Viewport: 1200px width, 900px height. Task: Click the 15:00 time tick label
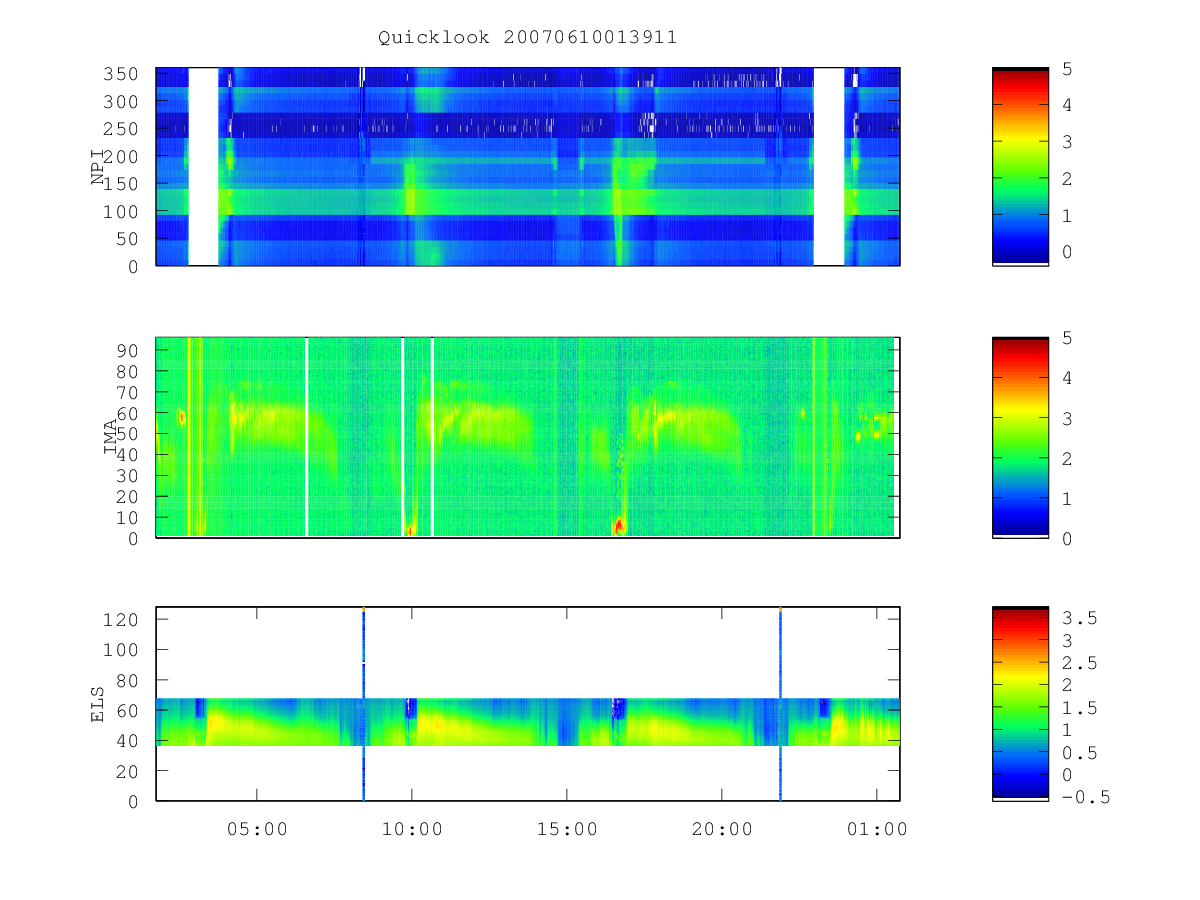tap(567, 829)
